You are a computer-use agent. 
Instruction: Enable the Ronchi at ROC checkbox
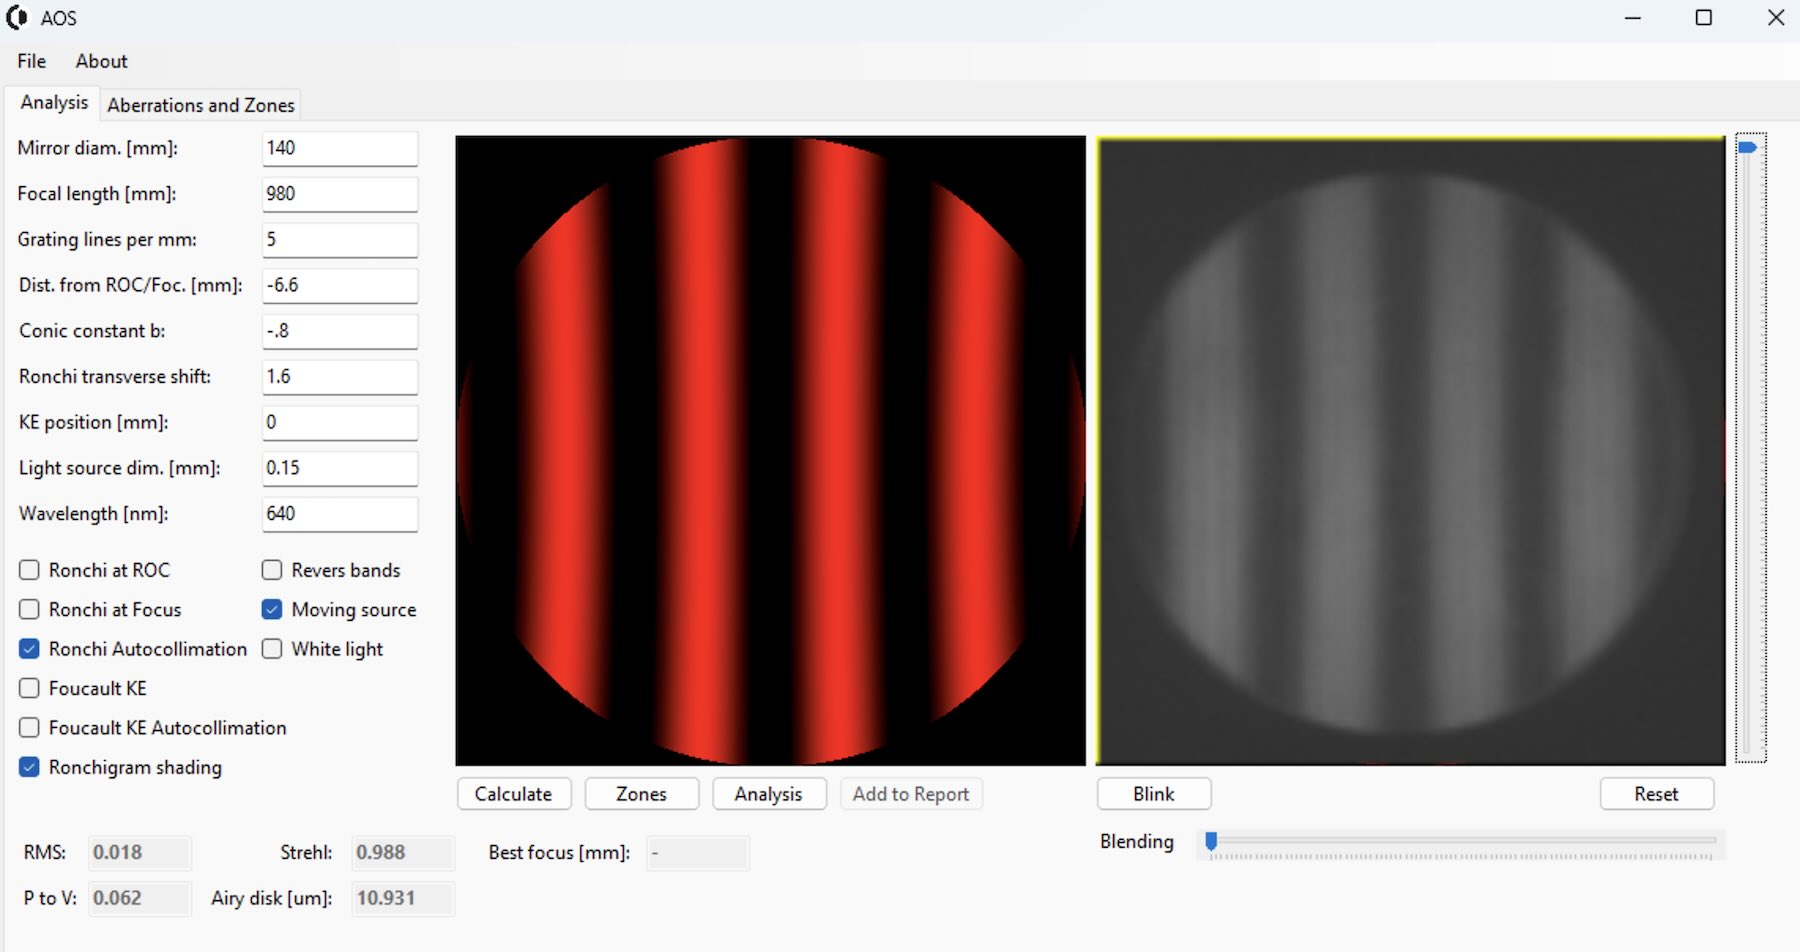(x=29, y=570)
